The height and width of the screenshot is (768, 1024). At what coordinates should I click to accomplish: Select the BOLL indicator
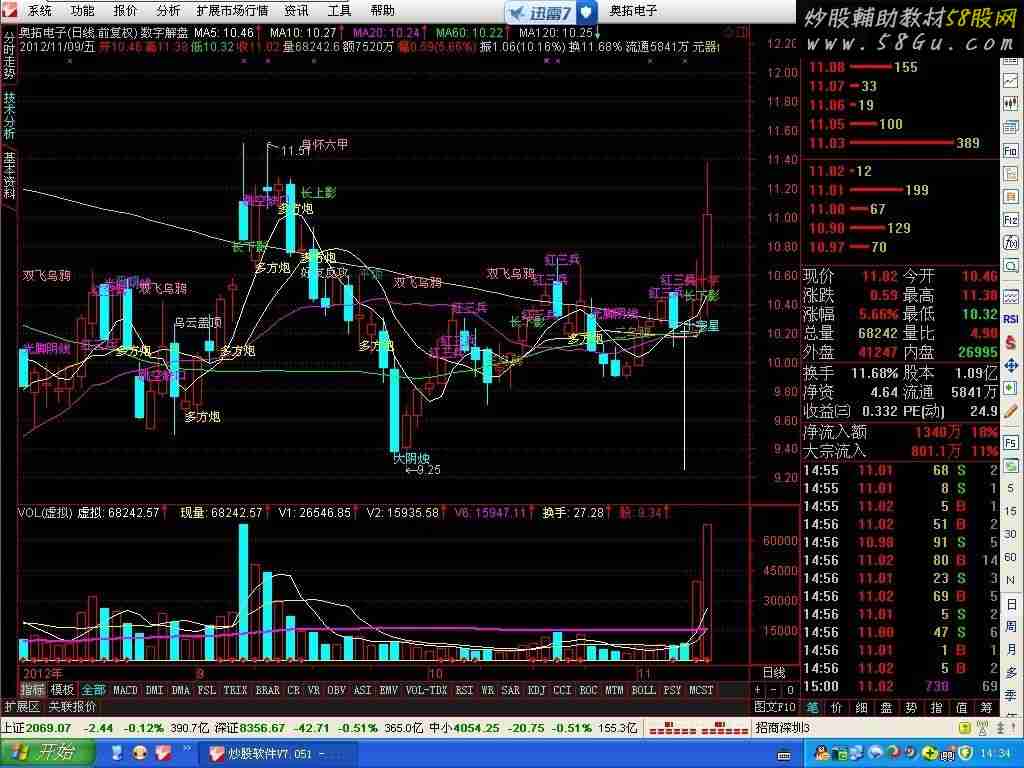pos(643,690)
